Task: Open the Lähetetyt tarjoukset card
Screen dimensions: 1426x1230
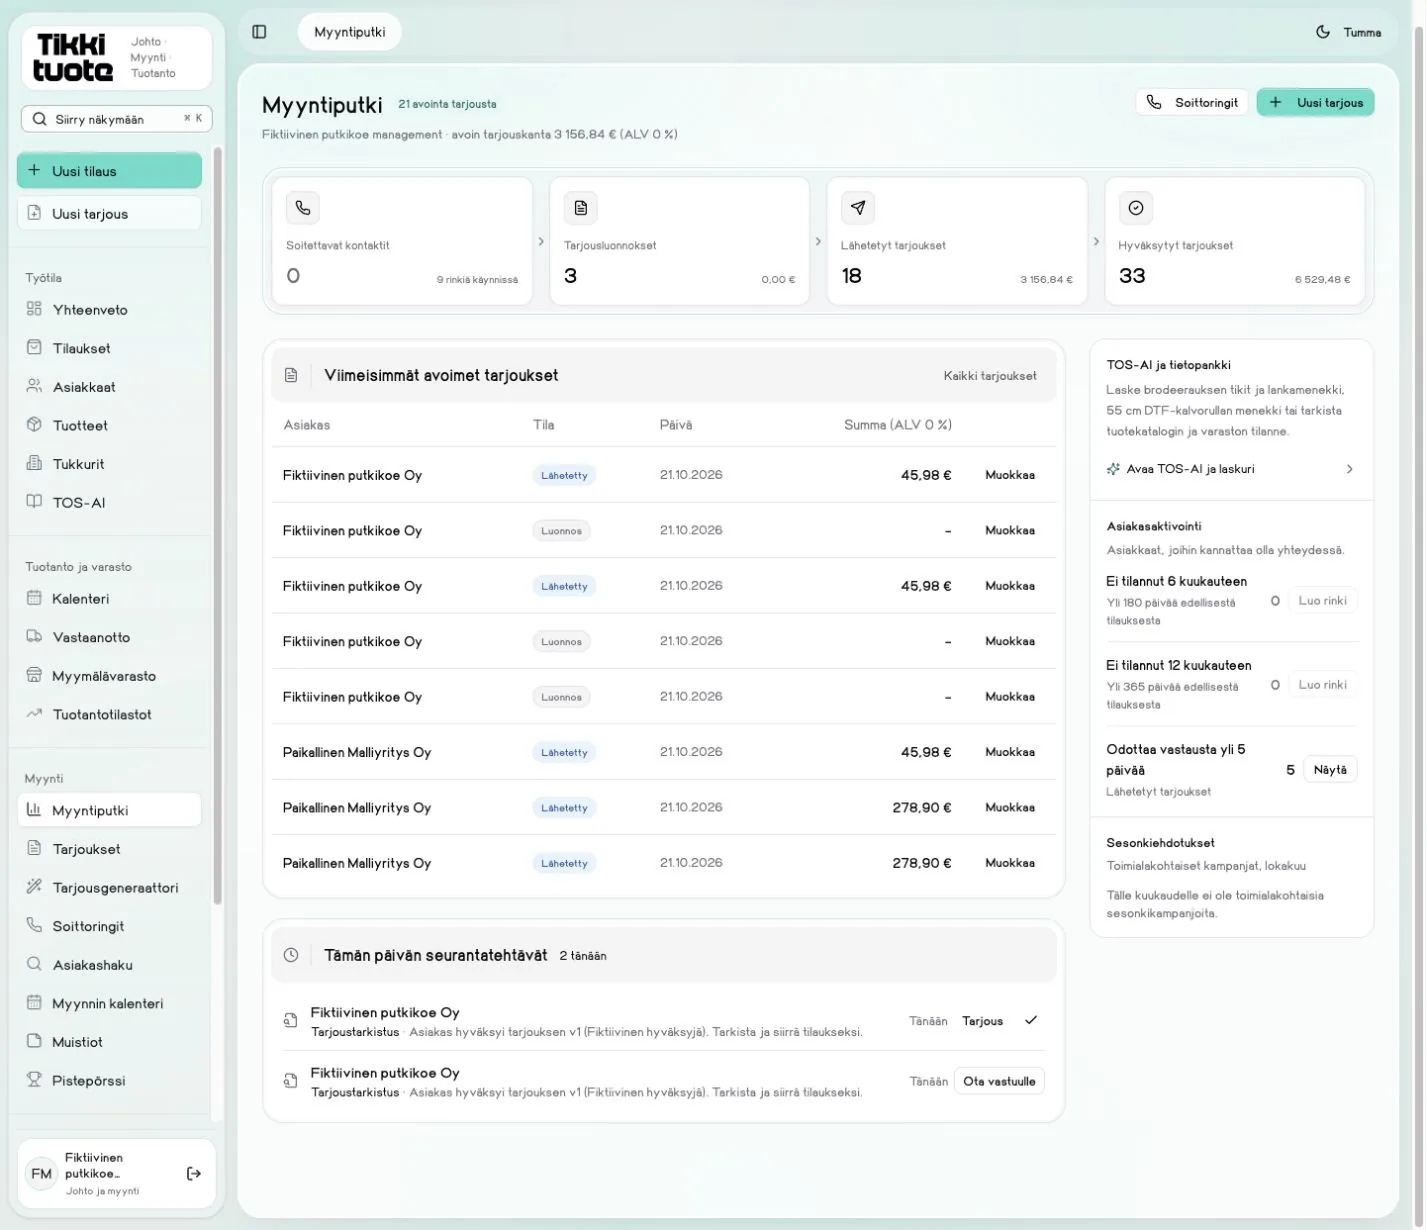Action: point(957,241)
